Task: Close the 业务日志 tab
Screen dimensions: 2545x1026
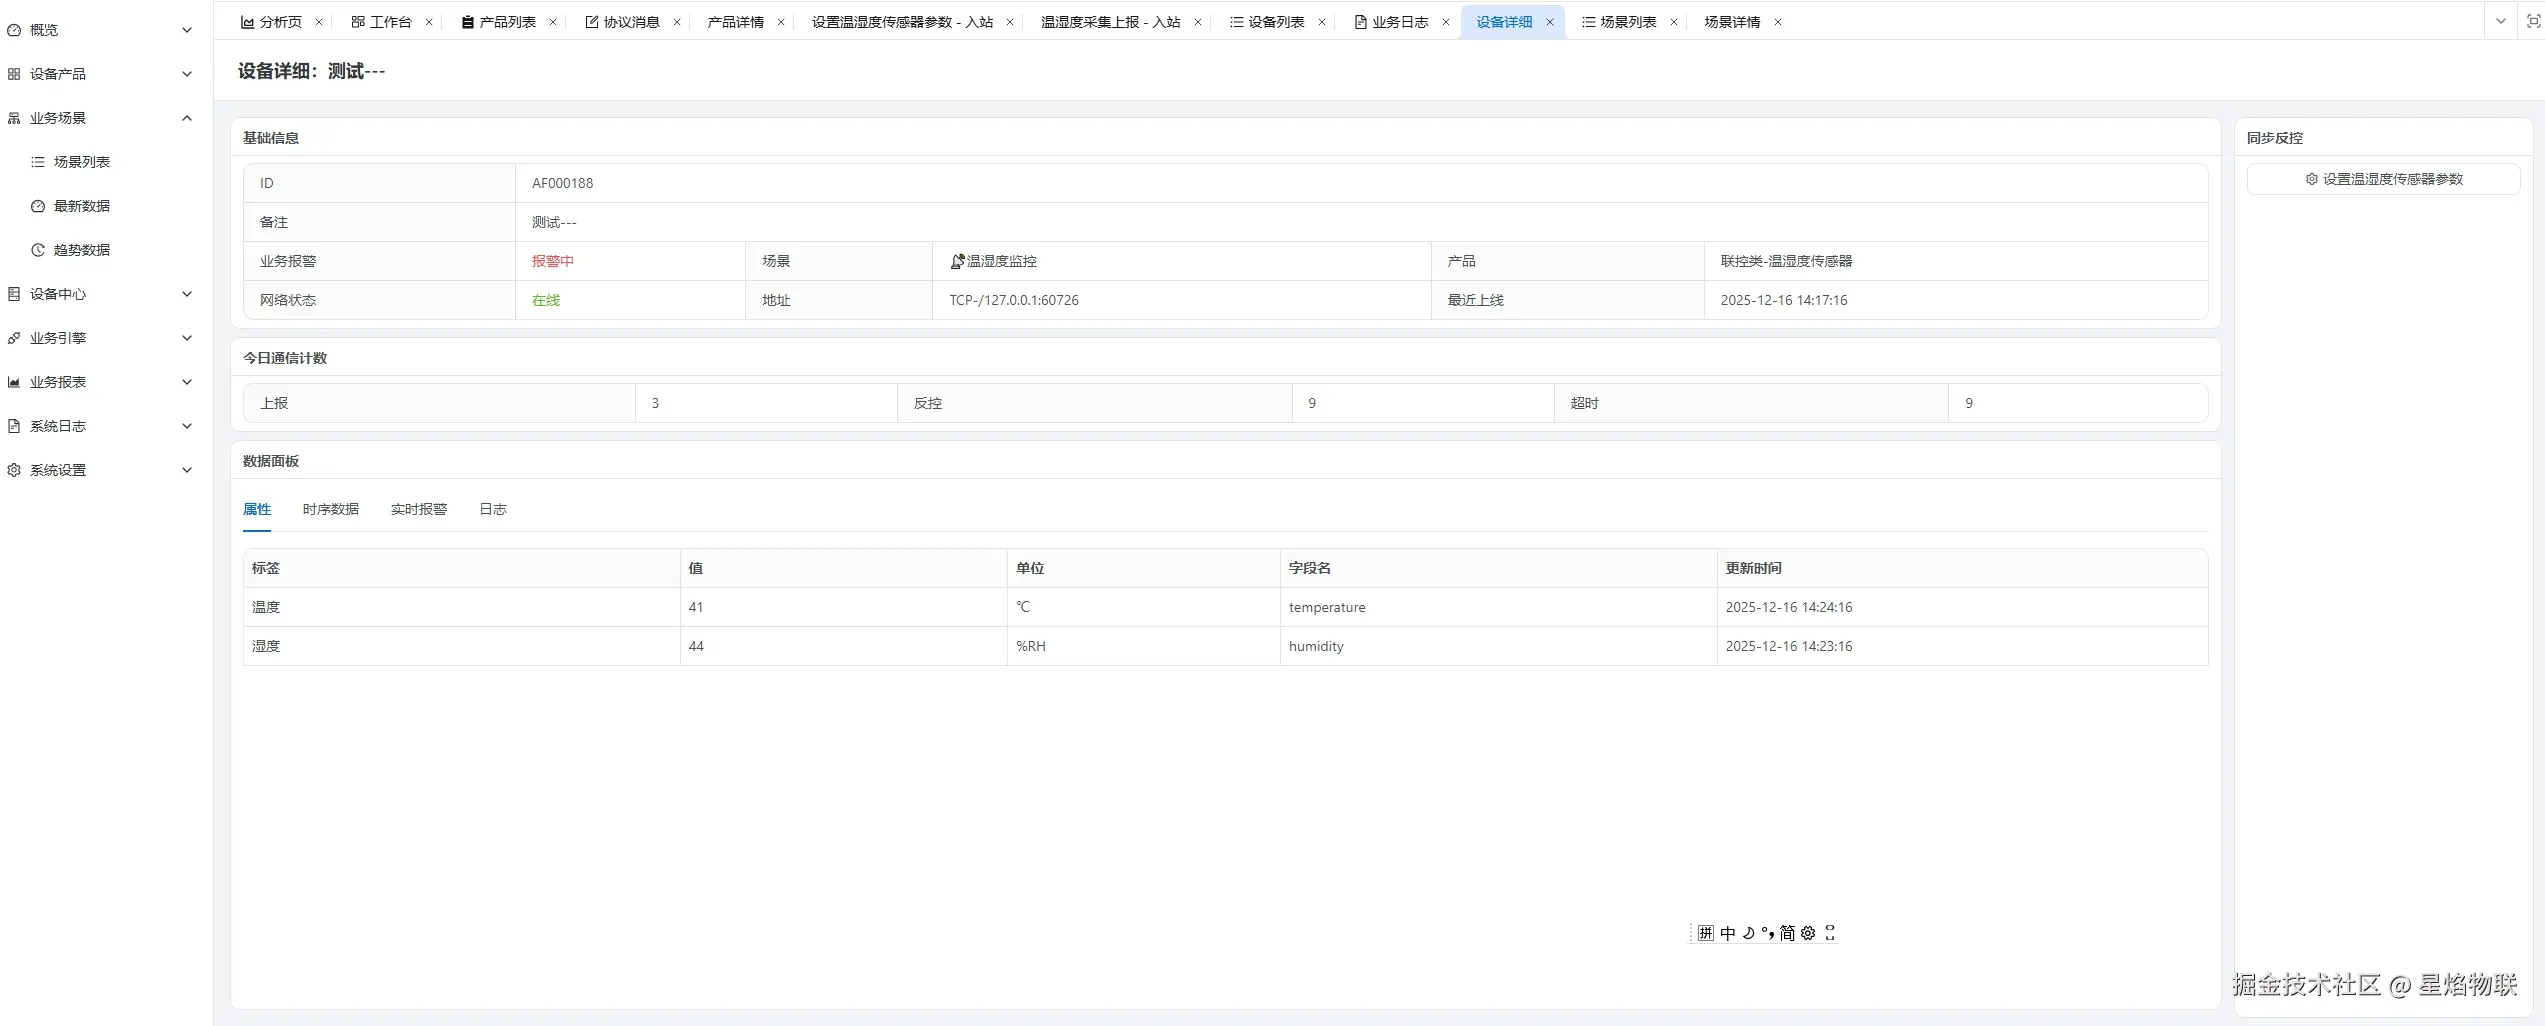Action: [1446, 22]
